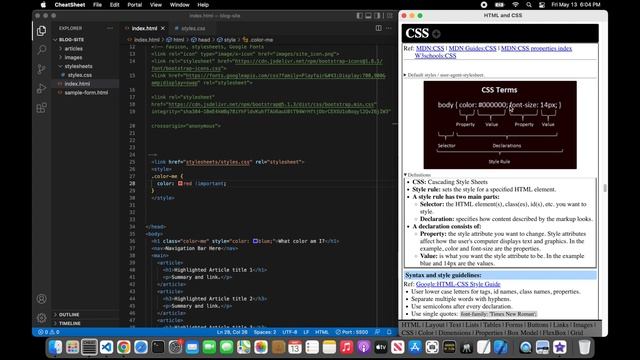This screenshot has width=640, height=360.
Task: Click the Spaces: 2 indentation setting
Action: click(265, 332)
